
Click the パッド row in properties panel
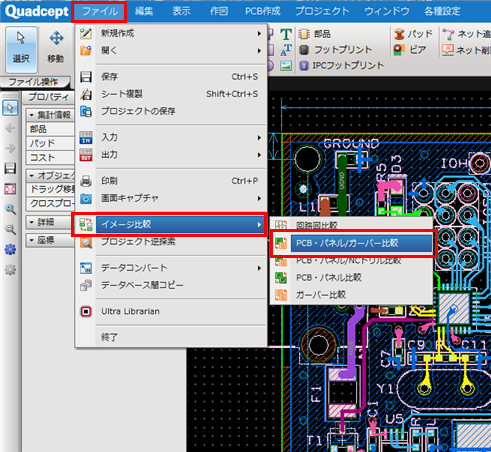tap(50, 143)
